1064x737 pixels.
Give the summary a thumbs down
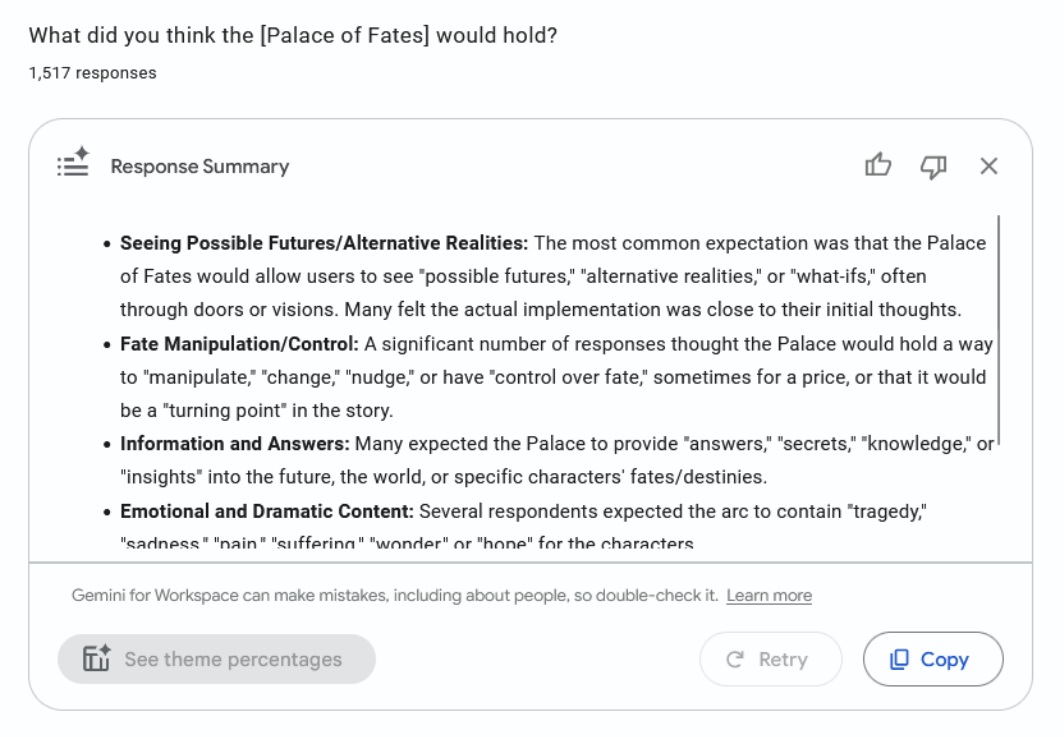pyautogui.click(x=932, y=166)
